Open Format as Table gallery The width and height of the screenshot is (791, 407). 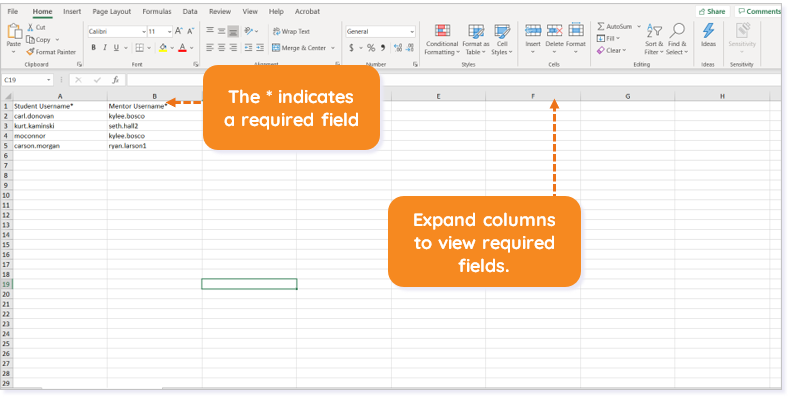tap(476, 39)
